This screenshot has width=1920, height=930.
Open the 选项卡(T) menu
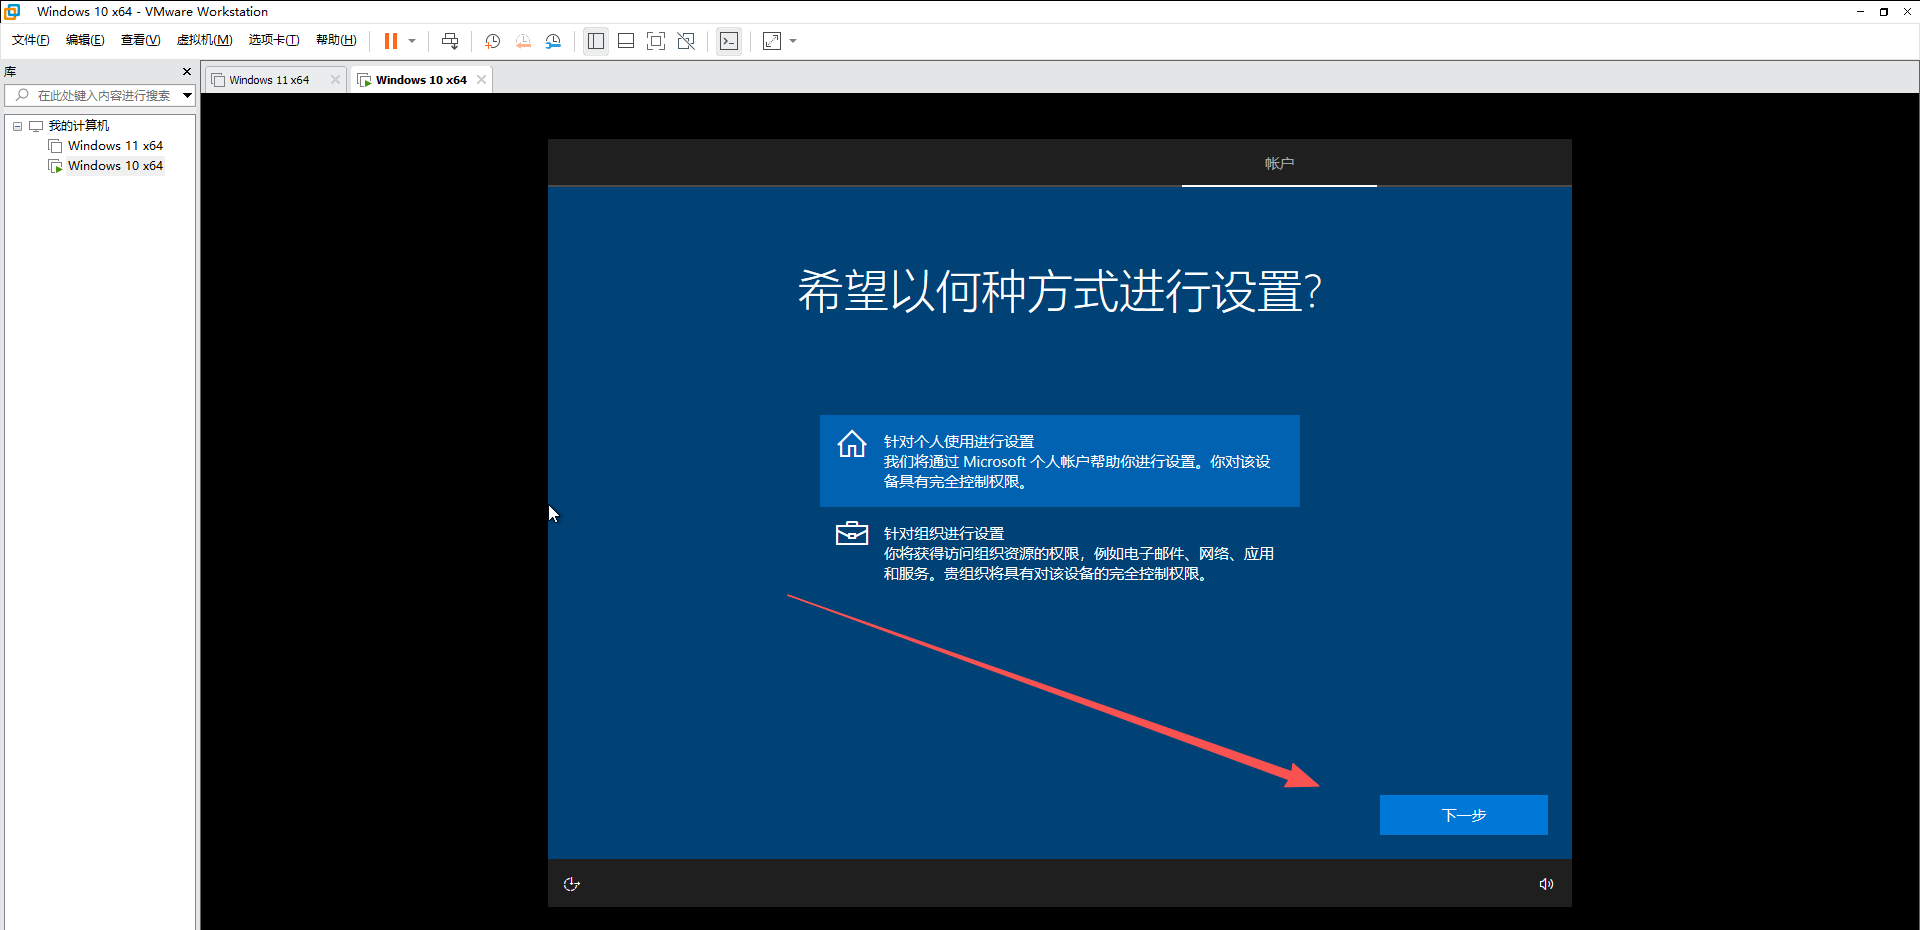click(x=274, y=40)
